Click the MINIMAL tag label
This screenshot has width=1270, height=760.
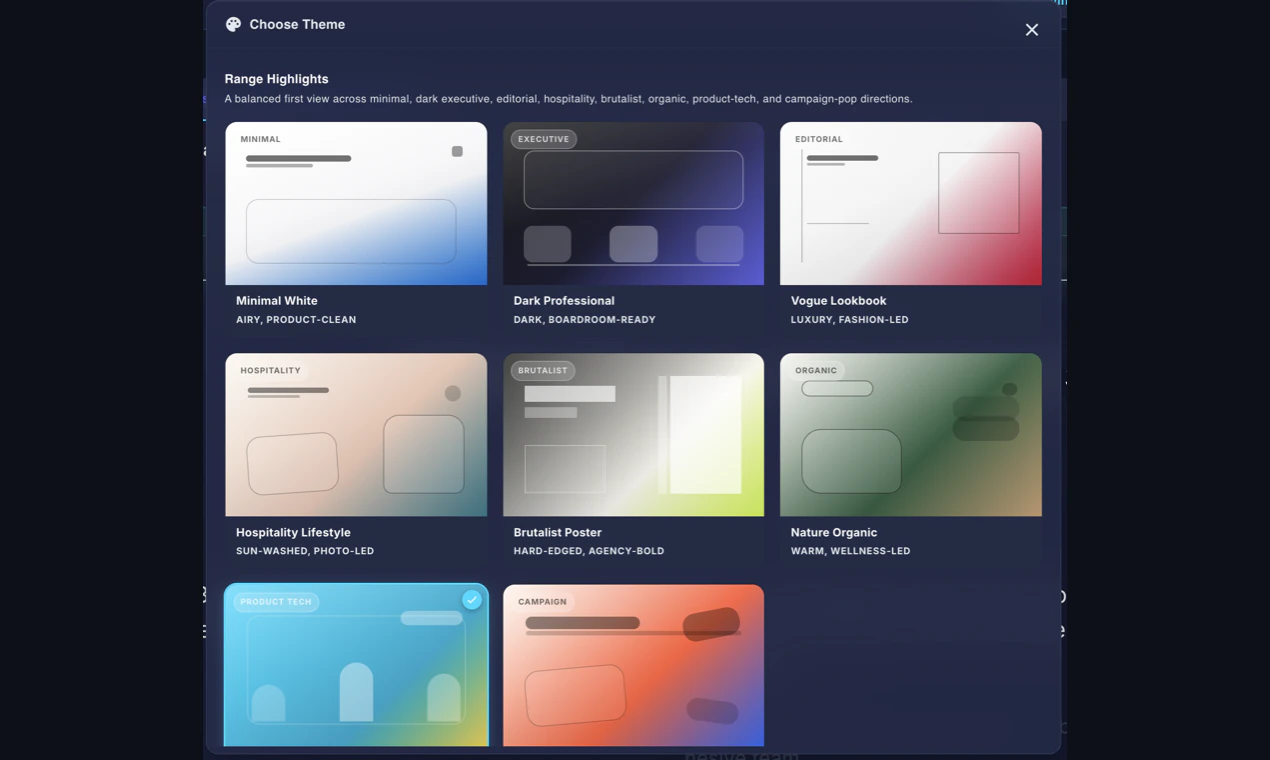tap(260, 139)
